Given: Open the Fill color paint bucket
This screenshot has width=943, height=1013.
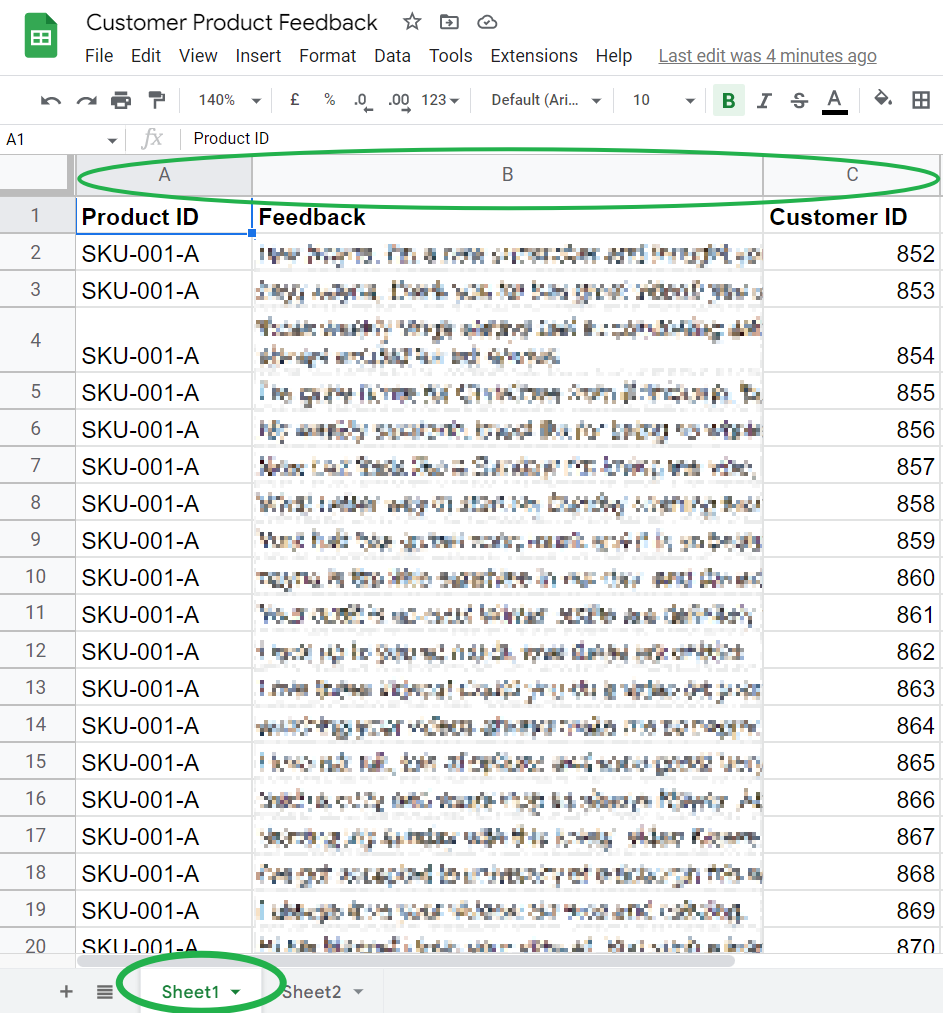Looking at the screenshot, I should (x=883, y=99).
